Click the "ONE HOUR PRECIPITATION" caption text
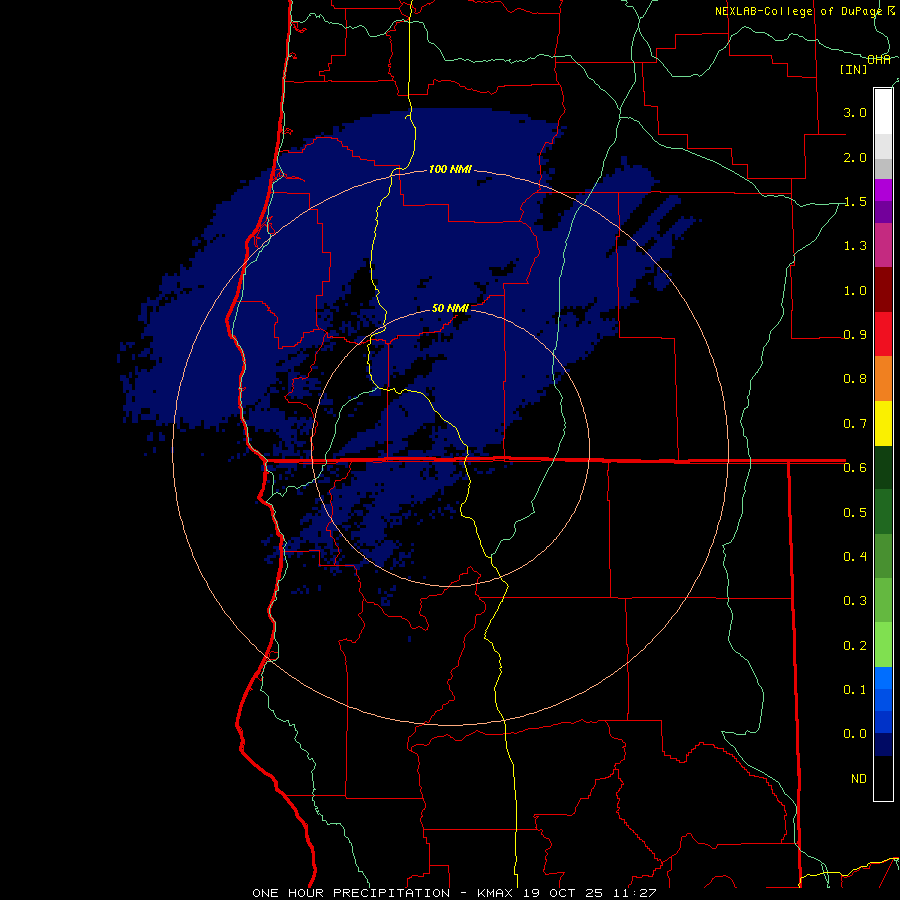This screenshot has height=900, width=900. [351, 893]
